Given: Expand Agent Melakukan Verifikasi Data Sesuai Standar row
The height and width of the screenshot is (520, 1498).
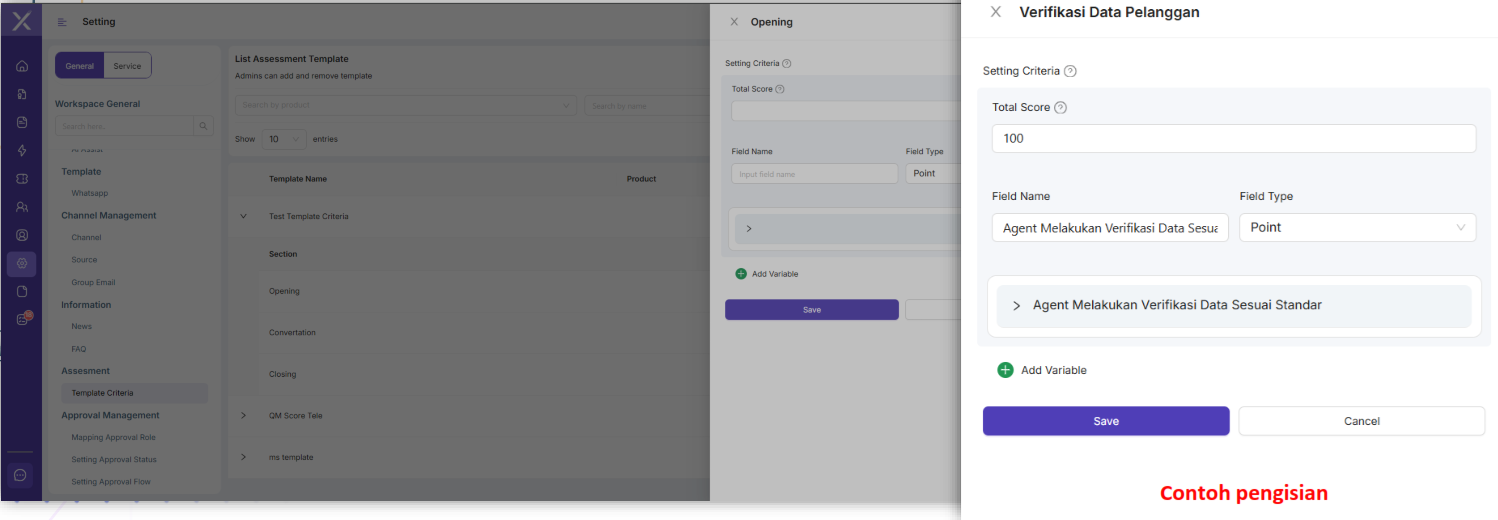Looking at the screenshot, I should pos(1017,305).
